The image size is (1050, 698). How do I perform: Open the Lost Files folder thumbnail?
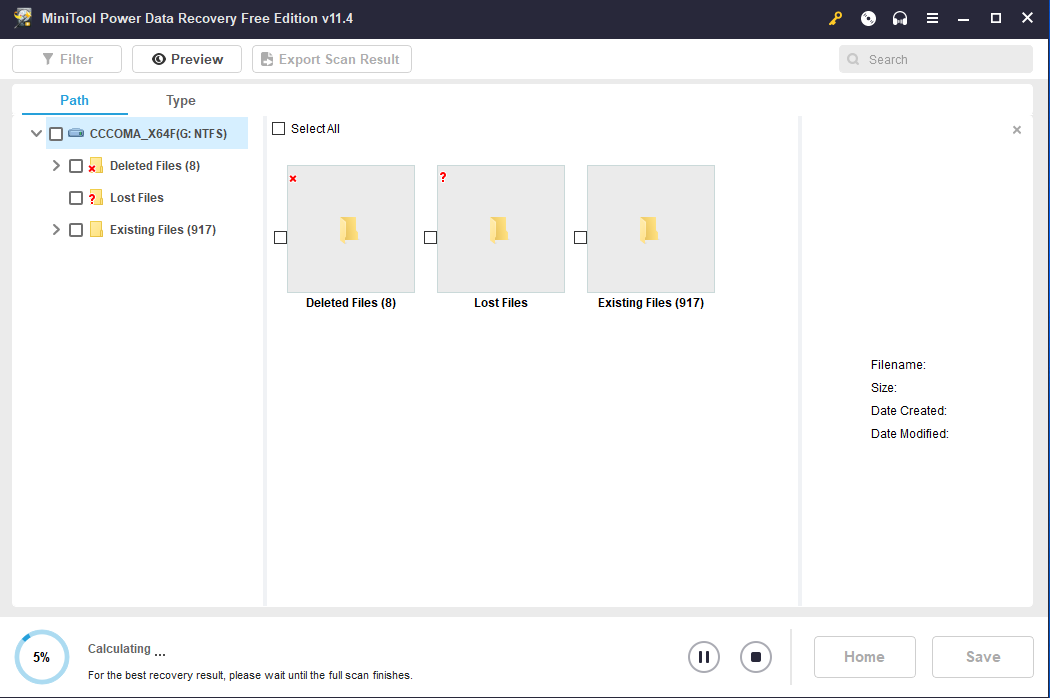click(501, 229)
